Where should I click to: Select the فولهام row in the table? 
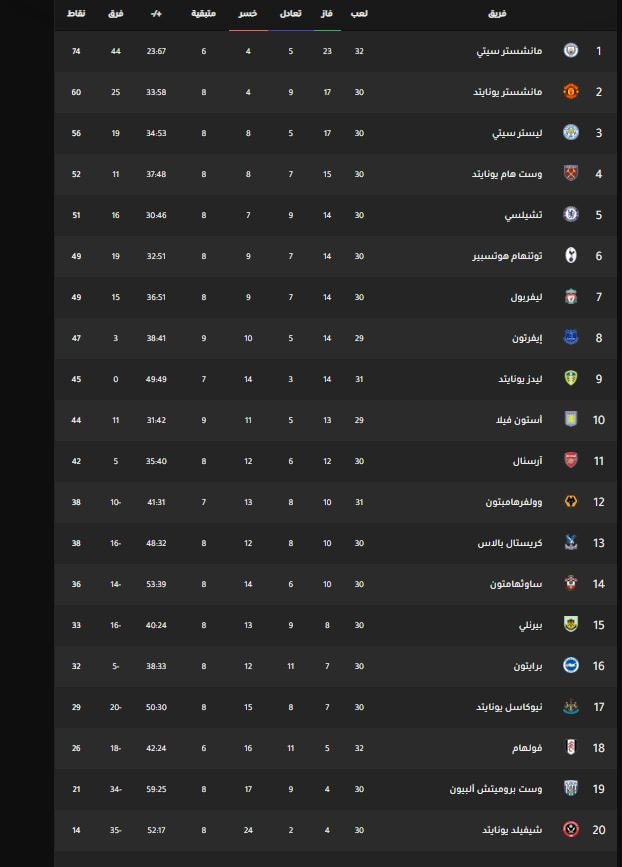[x=330, y=748]
